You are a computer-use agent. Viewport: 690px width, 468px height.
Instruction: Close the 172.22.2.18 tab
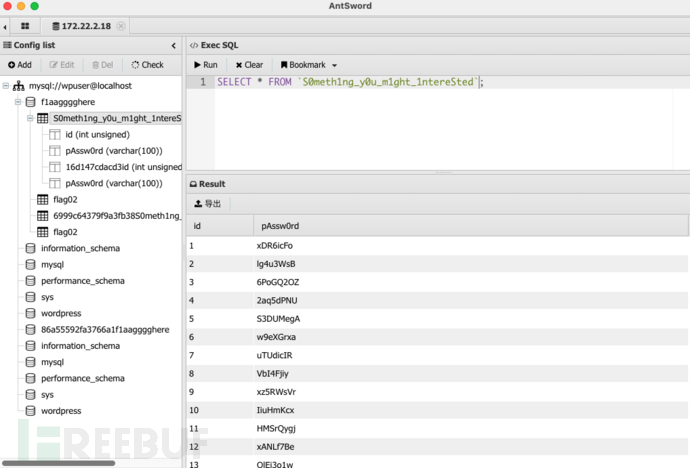(121, 25)
